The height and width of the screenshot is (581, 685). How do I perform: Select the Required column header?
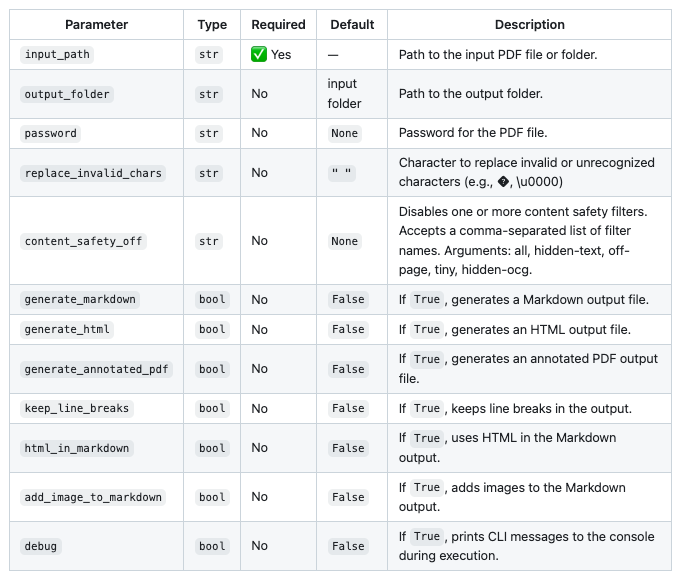278,25
